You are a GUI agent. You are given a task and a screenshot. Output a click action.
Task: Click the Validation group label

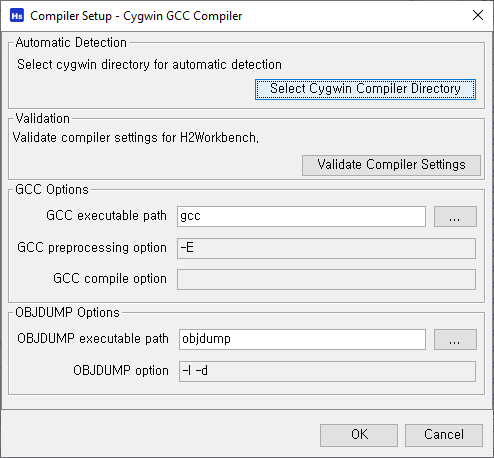click(x=43, y=119)
